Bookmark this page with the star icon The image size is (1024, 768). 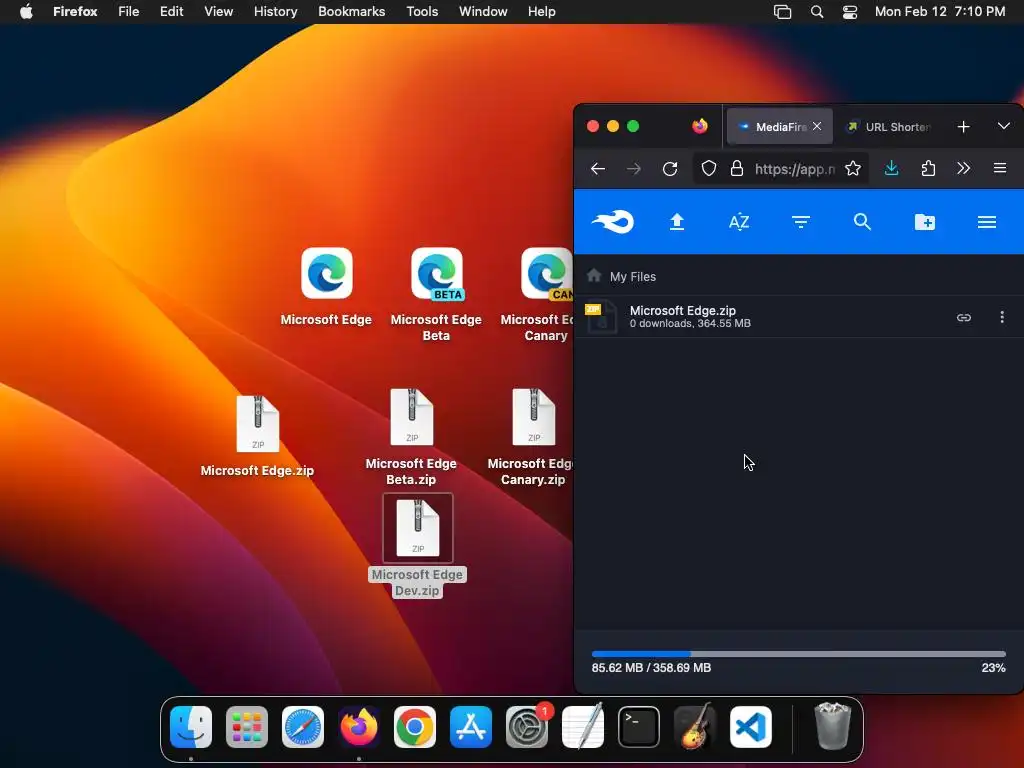853,168
